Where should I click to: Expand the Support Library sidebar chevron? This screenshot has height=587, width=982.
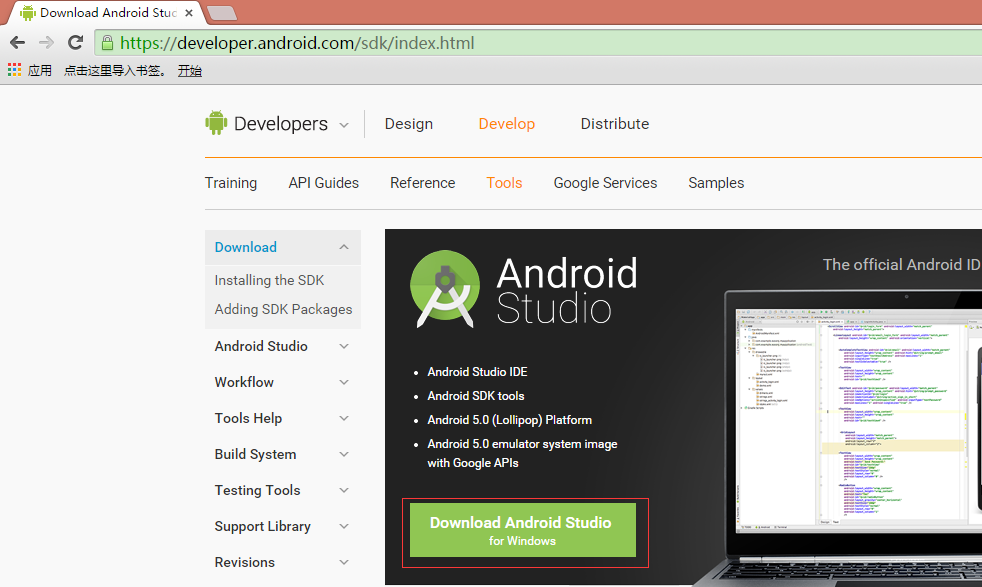click(x=344, y=526)
